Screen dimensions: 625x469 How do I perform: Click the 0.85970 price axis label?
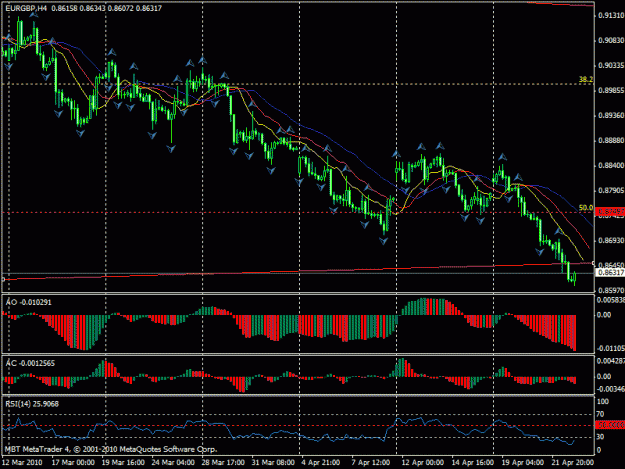[611, 290]
